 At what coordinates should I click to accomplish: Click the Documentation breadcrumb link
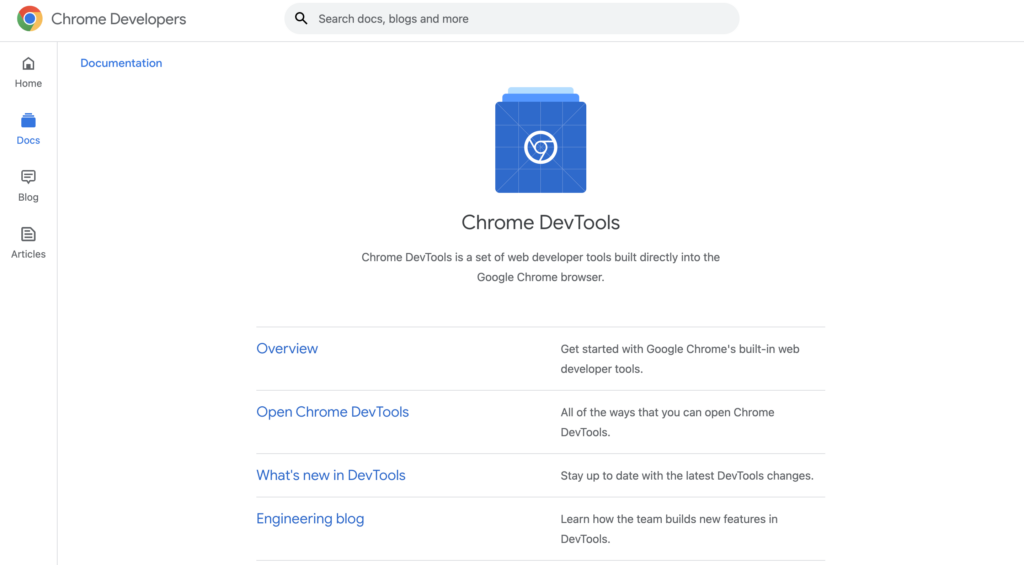pos(121,63)
